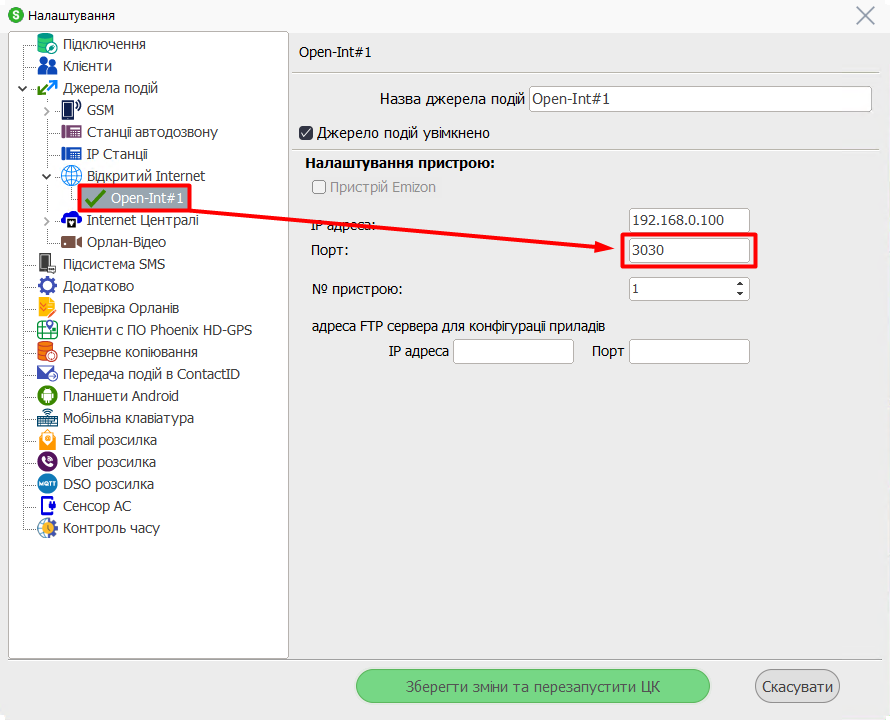Click the Резервне копіювання icon

click(x=47, y=352)
